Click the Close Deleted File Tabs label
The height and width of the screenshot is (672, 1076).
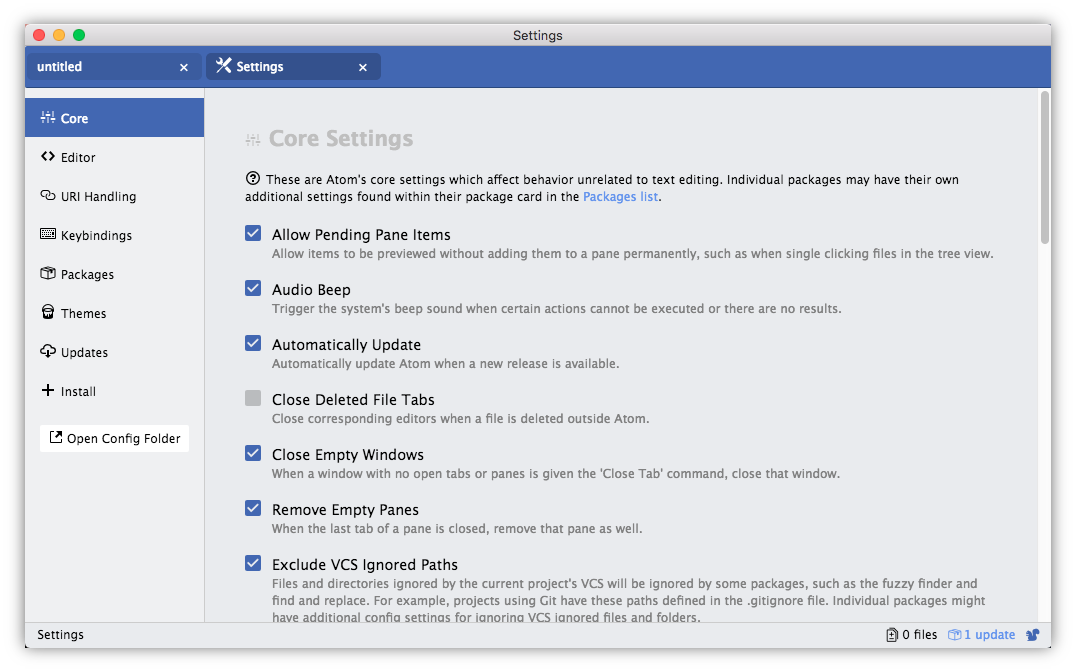(x=353, y=399)
